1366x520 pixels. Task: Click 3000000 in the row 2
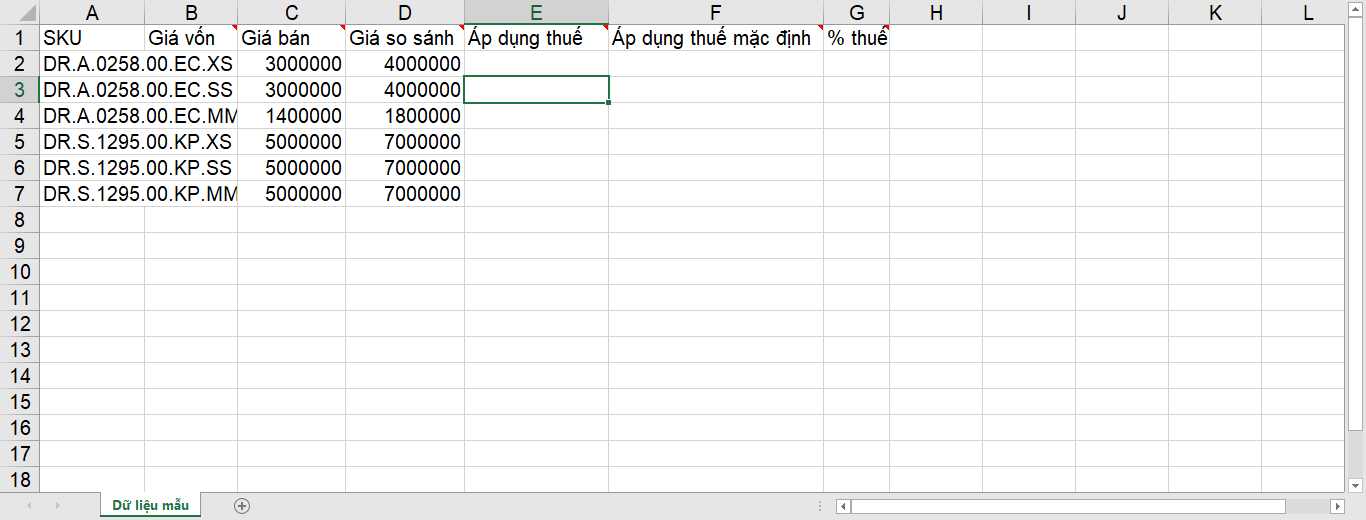pyautogui.click(x=291, y=64)
